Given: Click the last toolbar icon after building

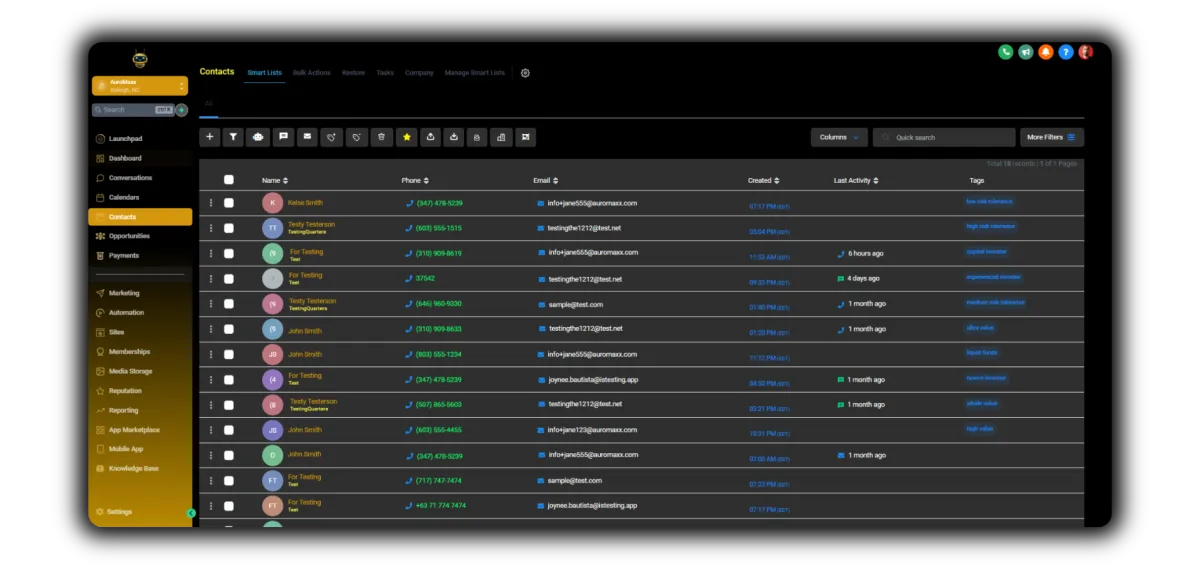Looking at the screenshot, I should 526,137.
